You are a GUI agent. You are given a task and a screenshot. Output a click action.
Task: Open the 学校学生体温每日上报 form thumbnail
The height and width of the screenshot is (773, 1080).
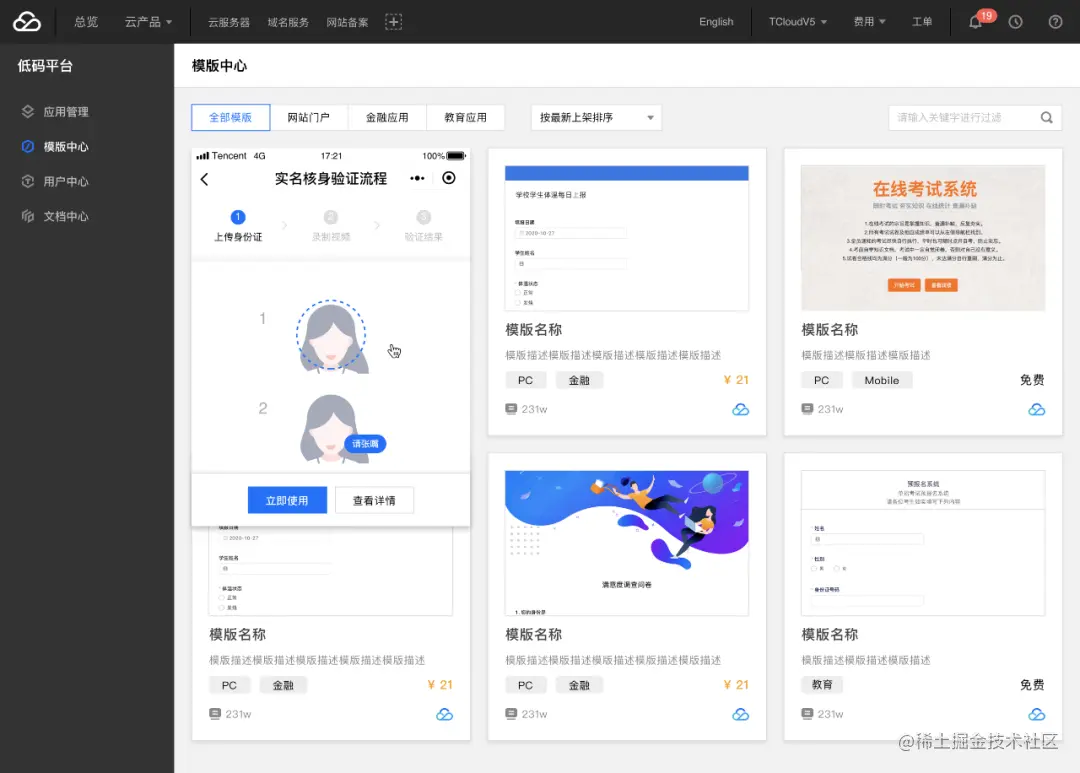coord(627,238)
